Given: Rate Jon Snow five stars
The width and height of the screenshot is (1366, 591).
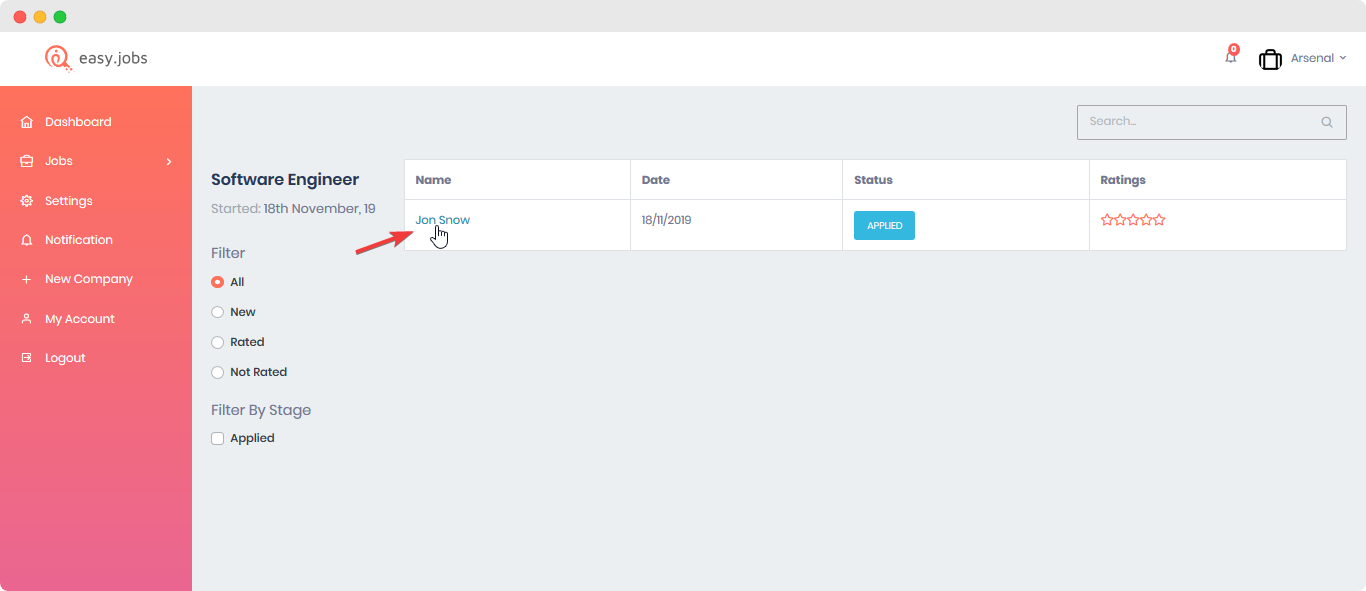Looking at the screenshot, I should (1159, 220).
